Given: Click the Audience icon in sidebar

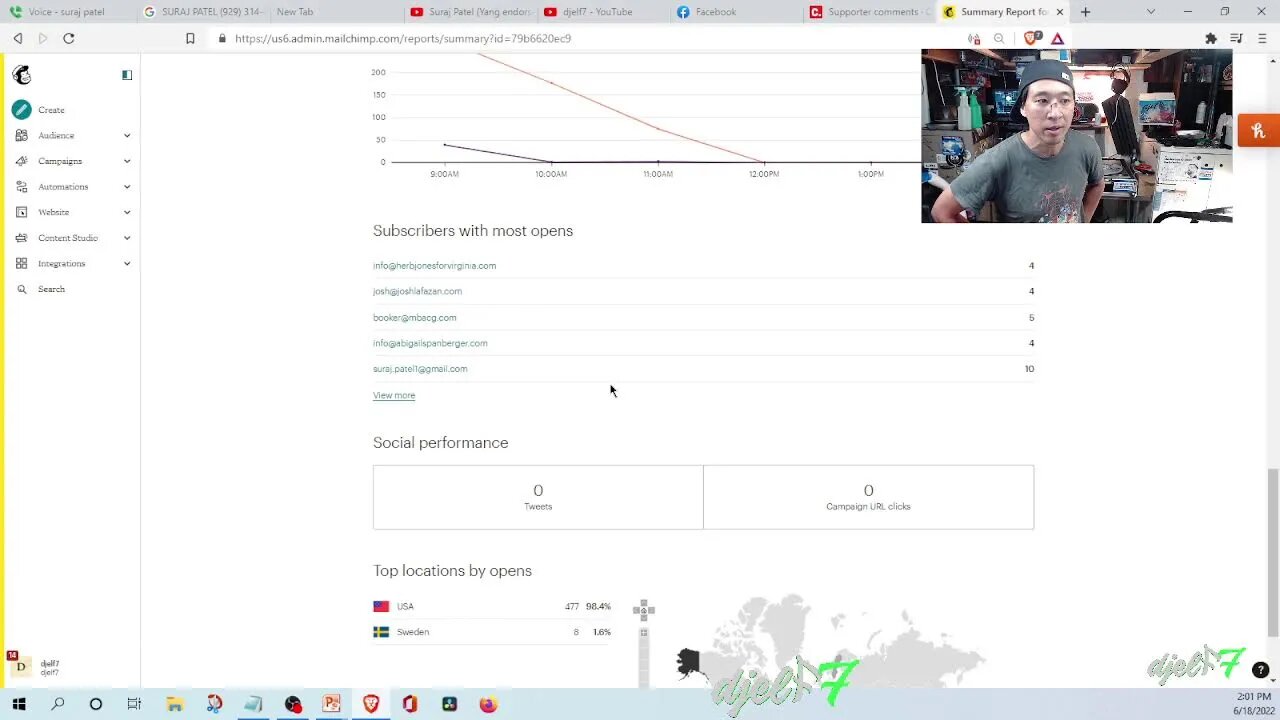Looking at the screenshot, I should coord(21,135).
